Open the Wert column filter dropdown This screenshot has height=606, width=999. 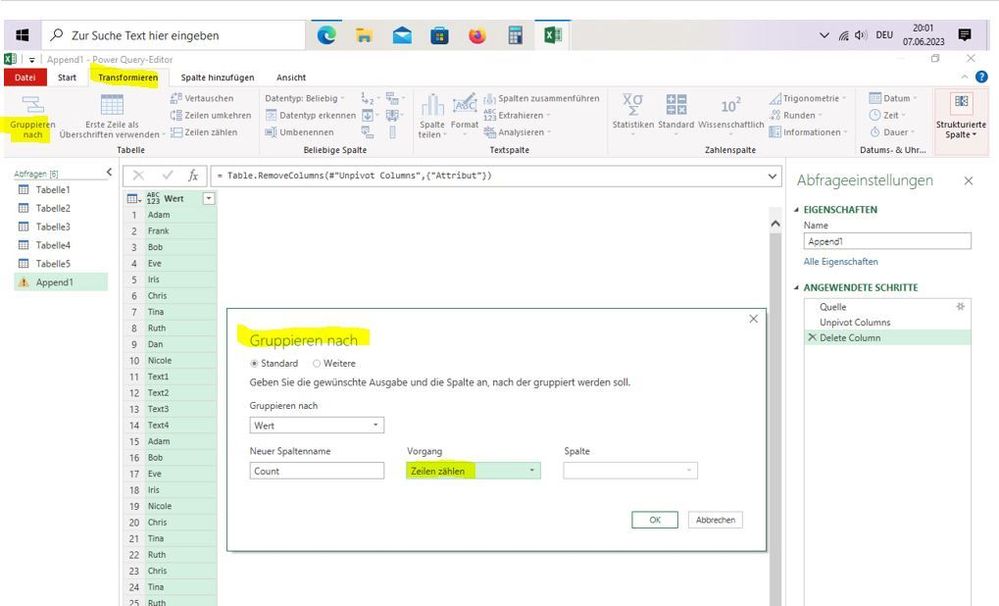point(209,199)
